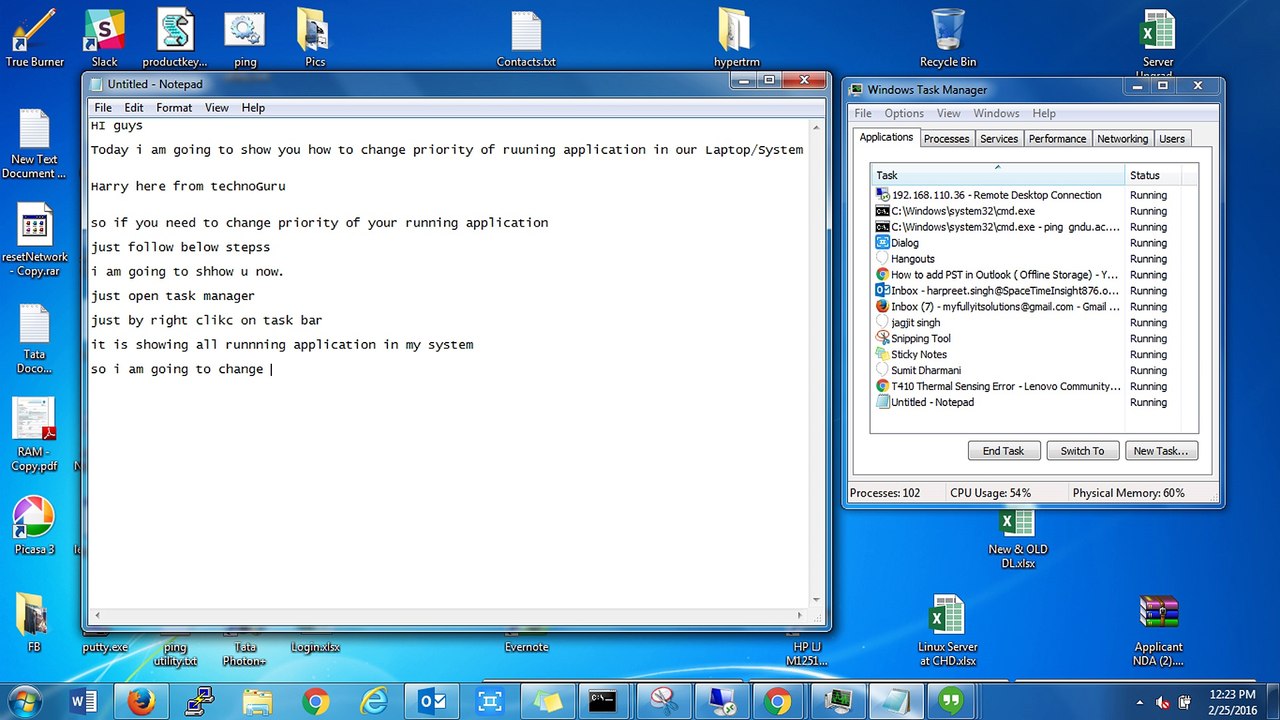This screenshot has width=1280, height=720.
Task: Open Microsoft Word from the taskbar
Action: pyautogui.click(x=84, y=701)
